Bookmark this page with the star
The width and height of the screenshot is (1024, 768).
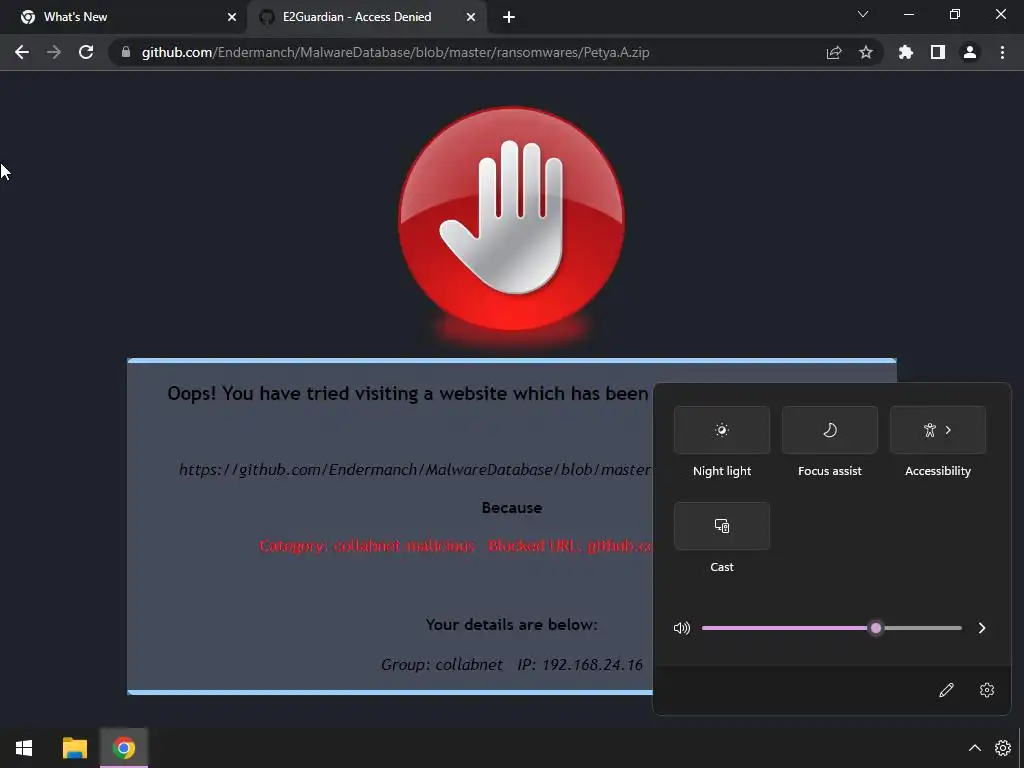pos(866,52)
